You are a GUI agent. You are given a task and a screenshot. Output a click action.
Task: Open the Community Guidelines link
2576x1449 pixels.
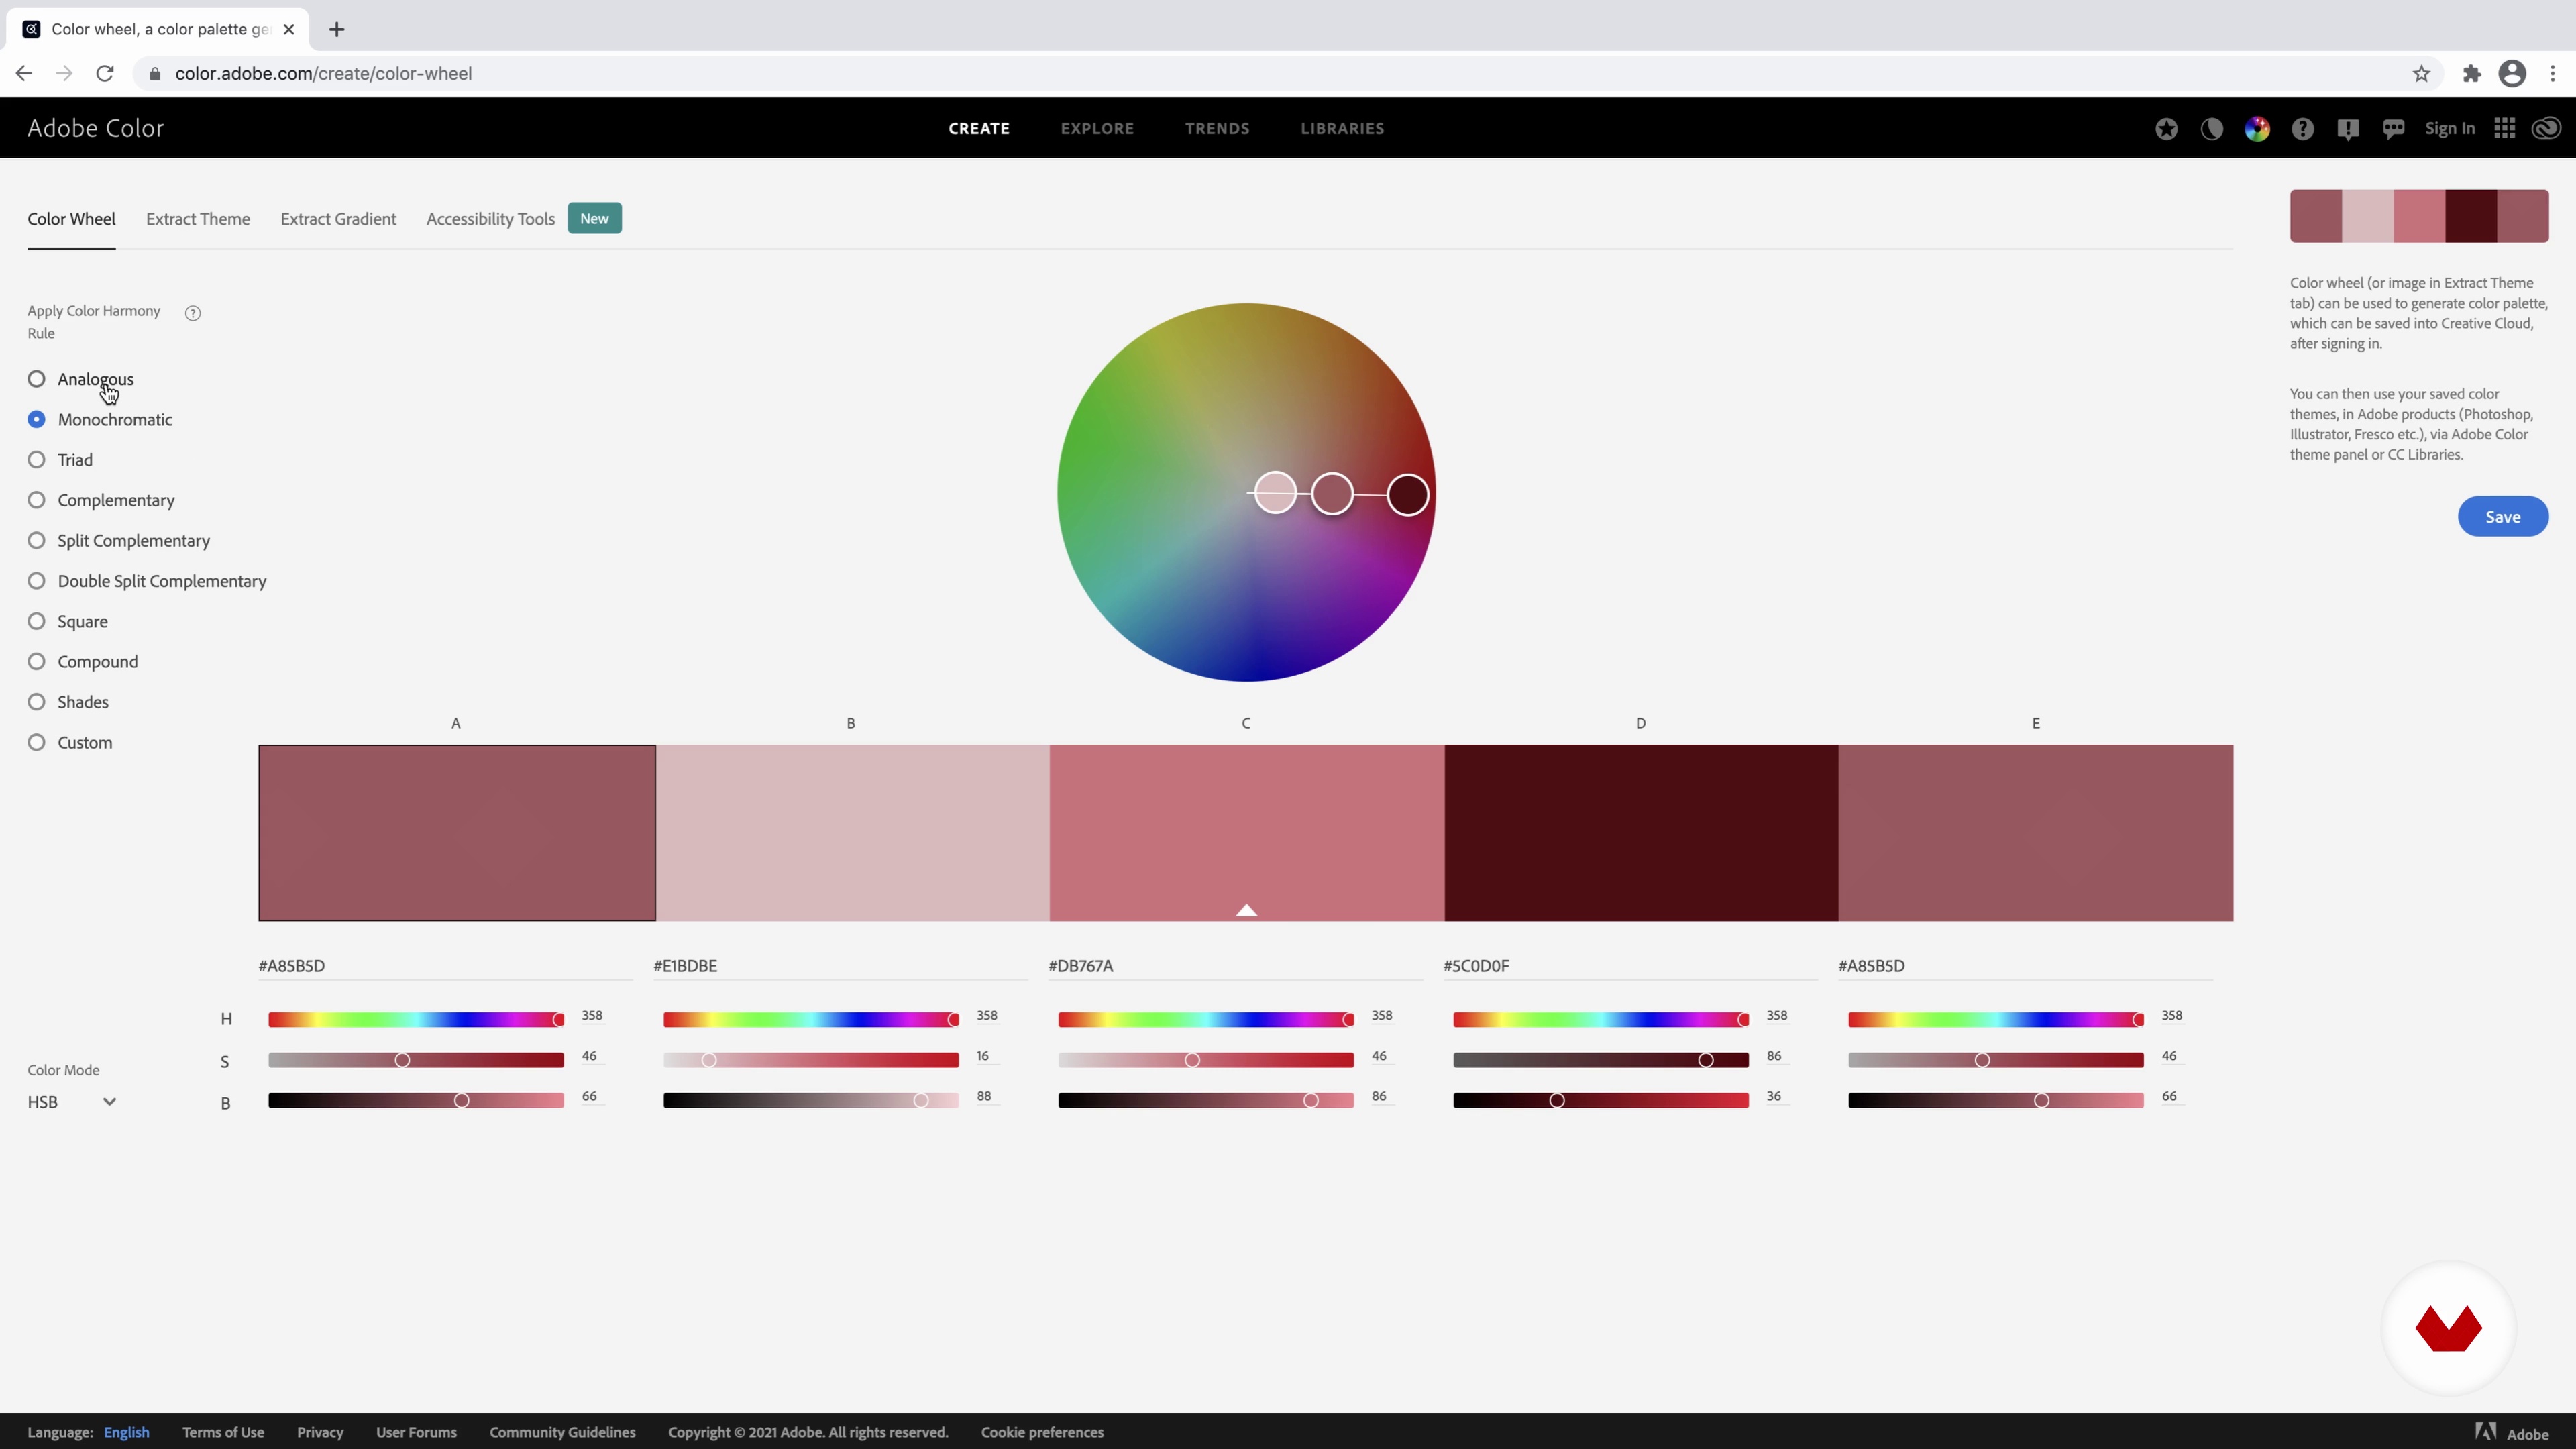coord(562,1433)
